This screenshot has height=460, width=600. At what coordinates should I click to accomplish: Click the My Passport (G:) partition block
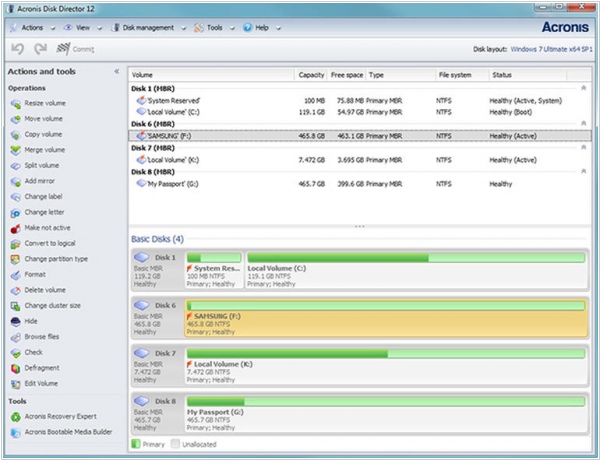coord(386,413)
